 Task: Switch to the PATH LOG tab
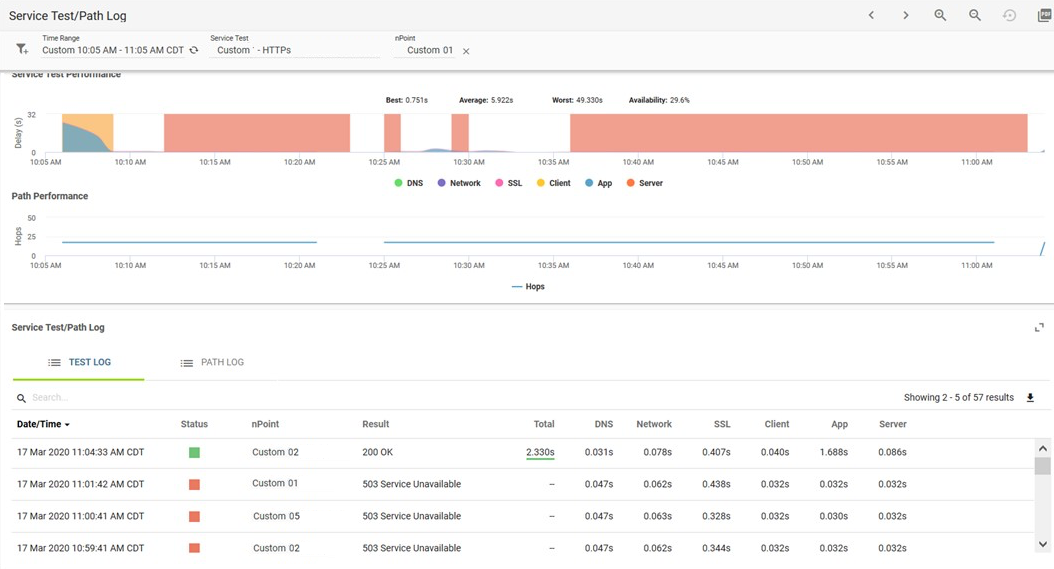pos(212,363)
